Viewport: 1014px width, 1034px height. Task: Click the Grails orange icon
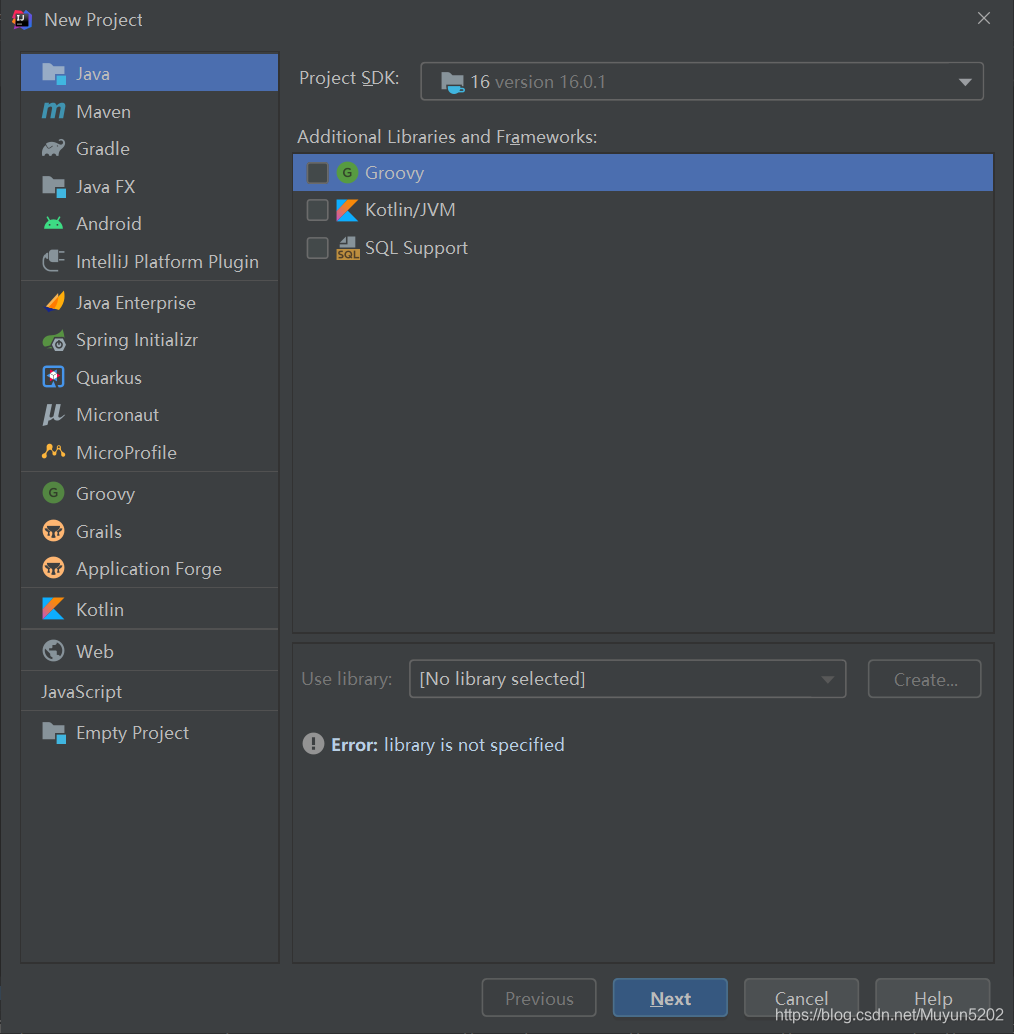tap(53, 531)
